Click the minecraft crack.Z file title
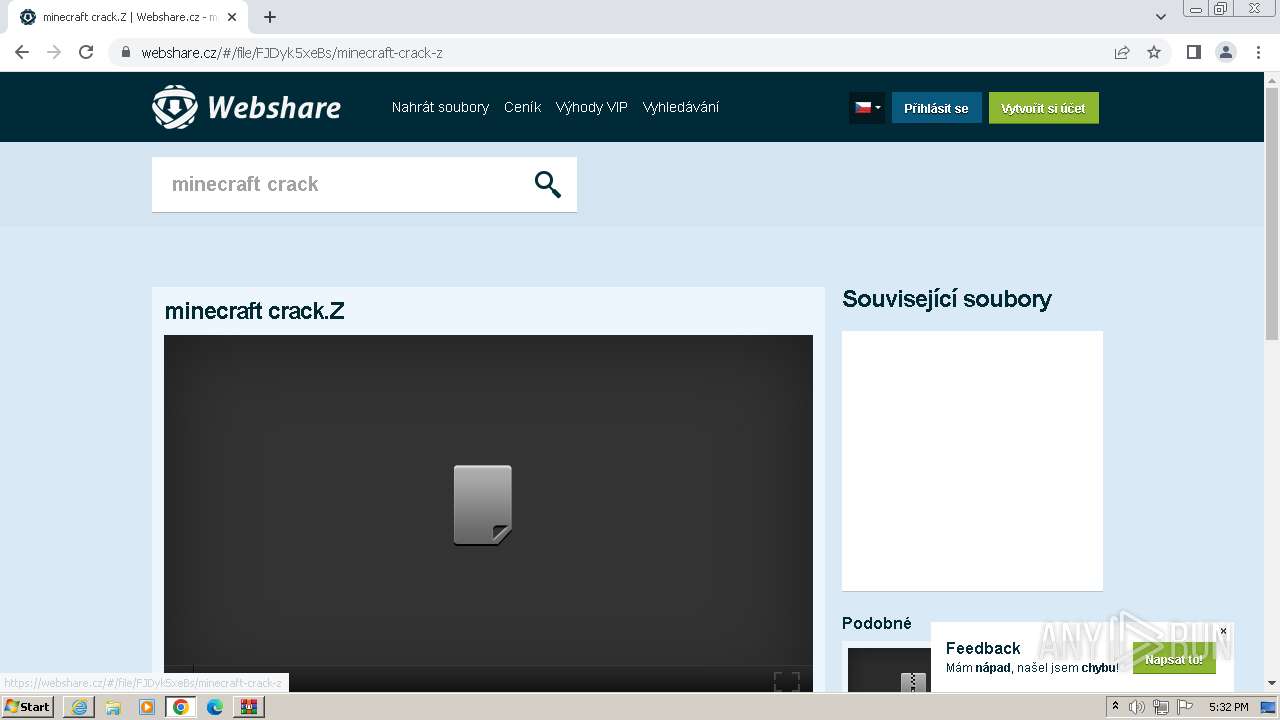 255,311
